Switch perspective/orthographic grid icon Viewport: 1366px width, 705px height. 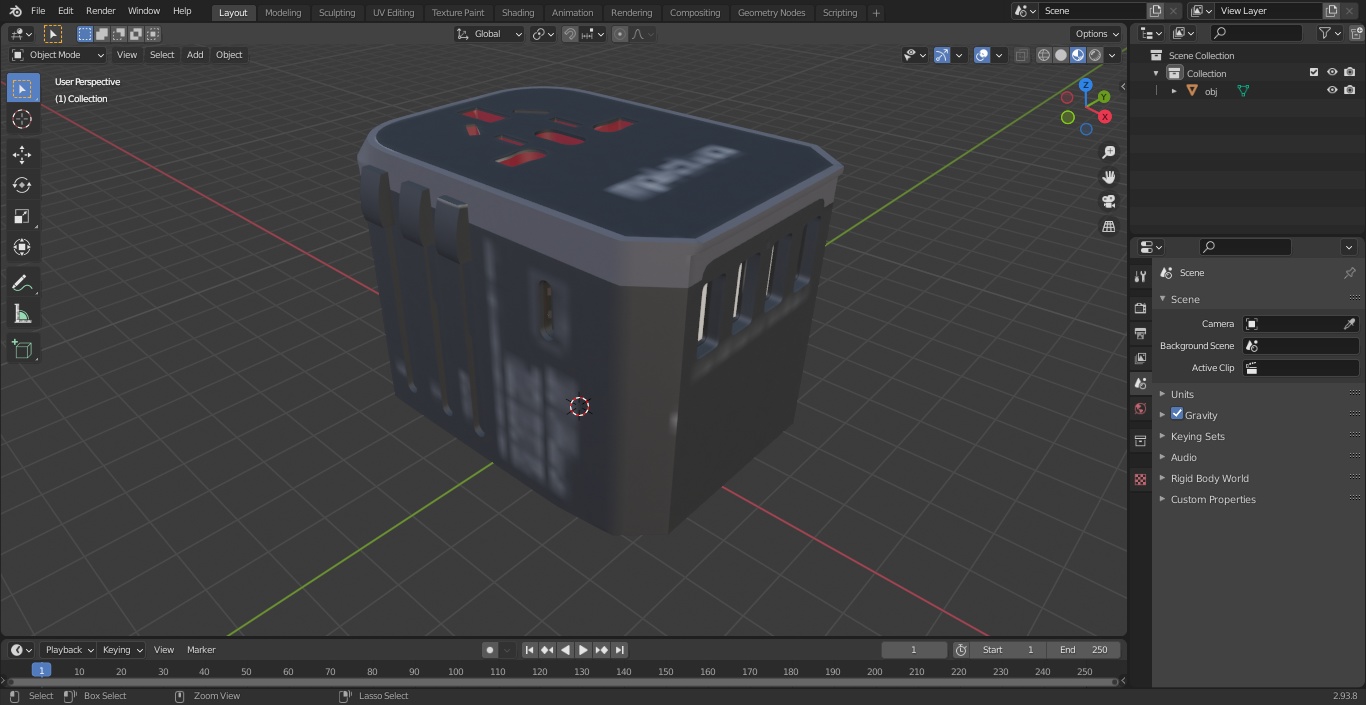click(x=1108, y=226)
